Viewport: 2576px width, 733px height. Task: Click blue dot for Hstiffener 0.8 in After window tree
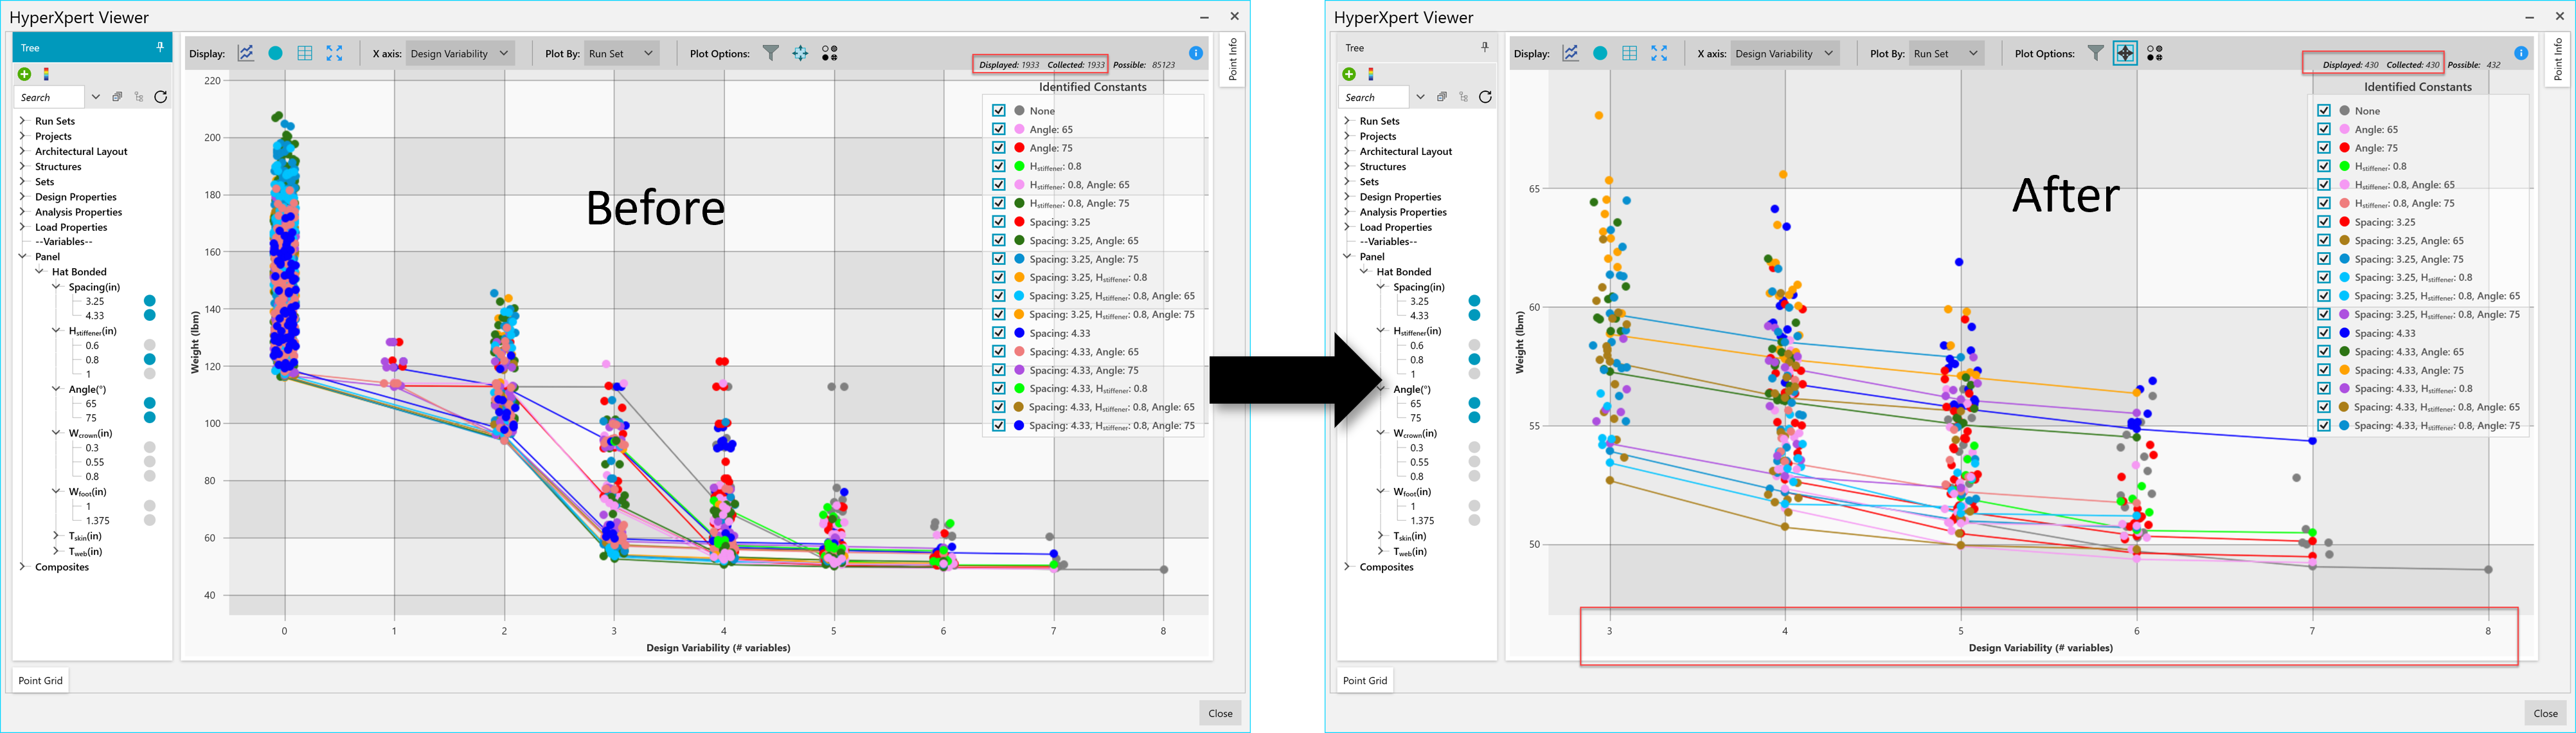1474,360
